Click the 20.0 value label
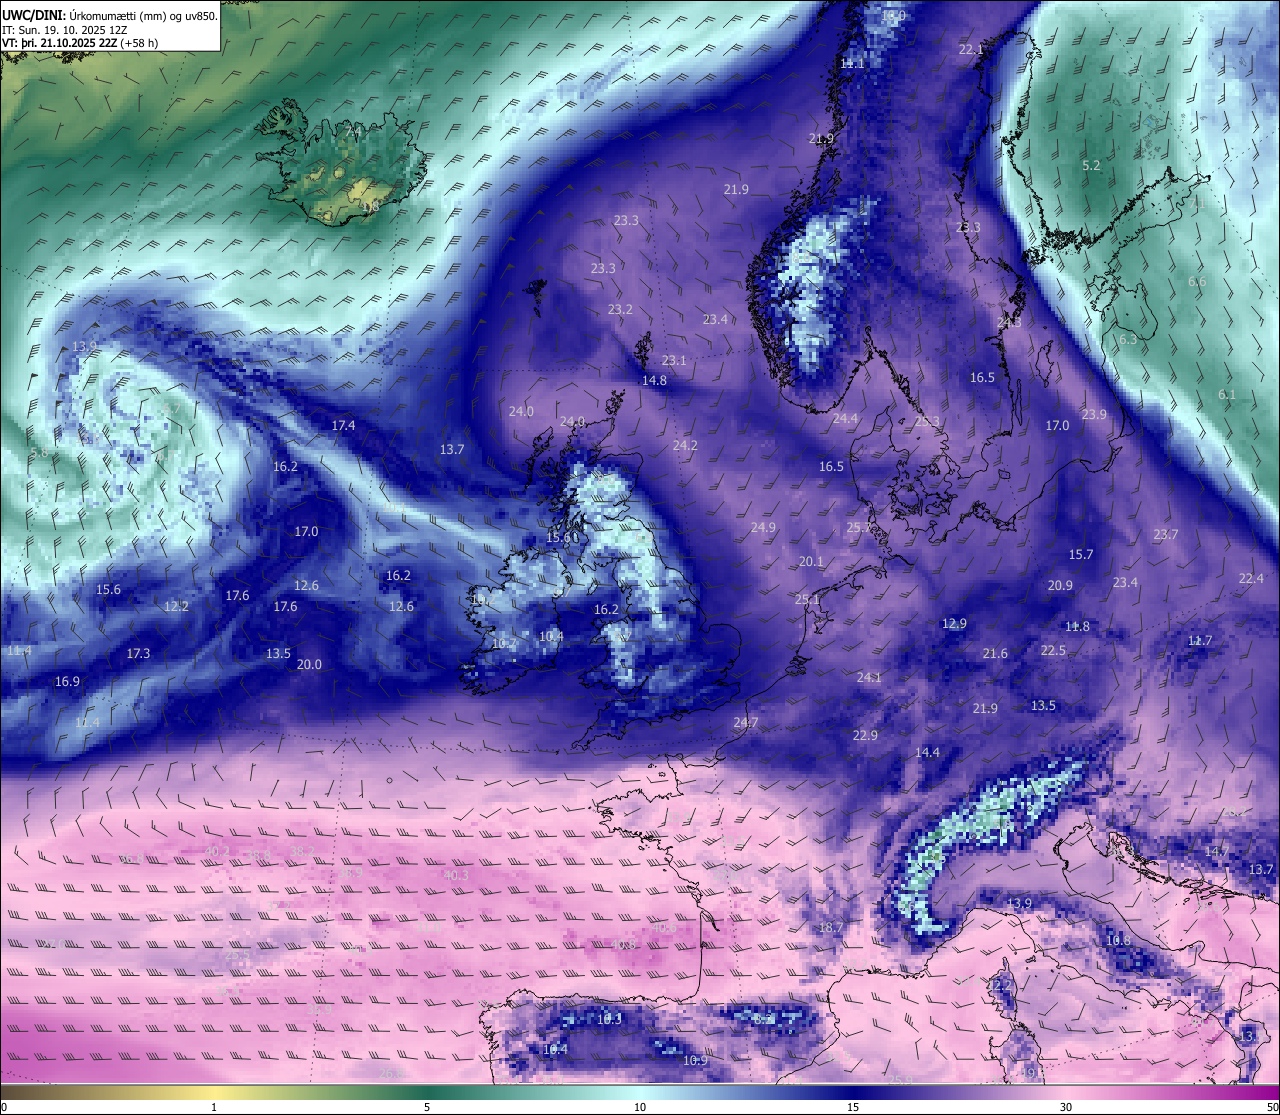The image size is (1280, 1115). pyautogui.click(x=309, y=664)
